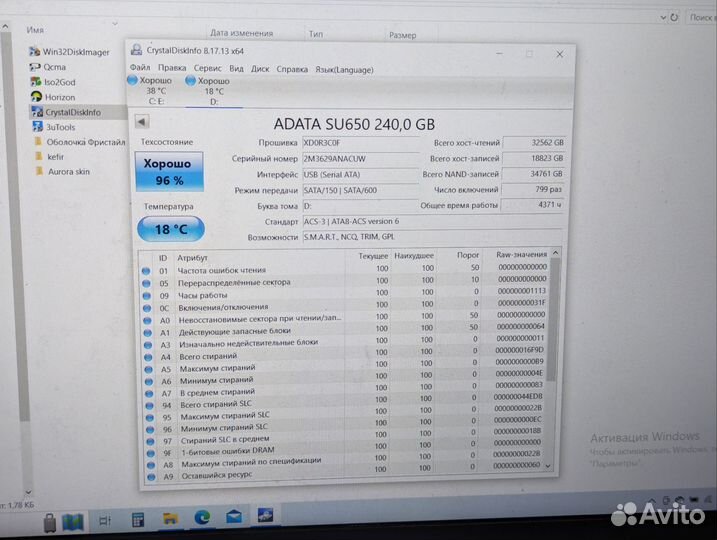This screenshot has width=717, height=540.
Task: Click status dot for attribute 01 Частота ошибок чтения
Action: [146, 271]
